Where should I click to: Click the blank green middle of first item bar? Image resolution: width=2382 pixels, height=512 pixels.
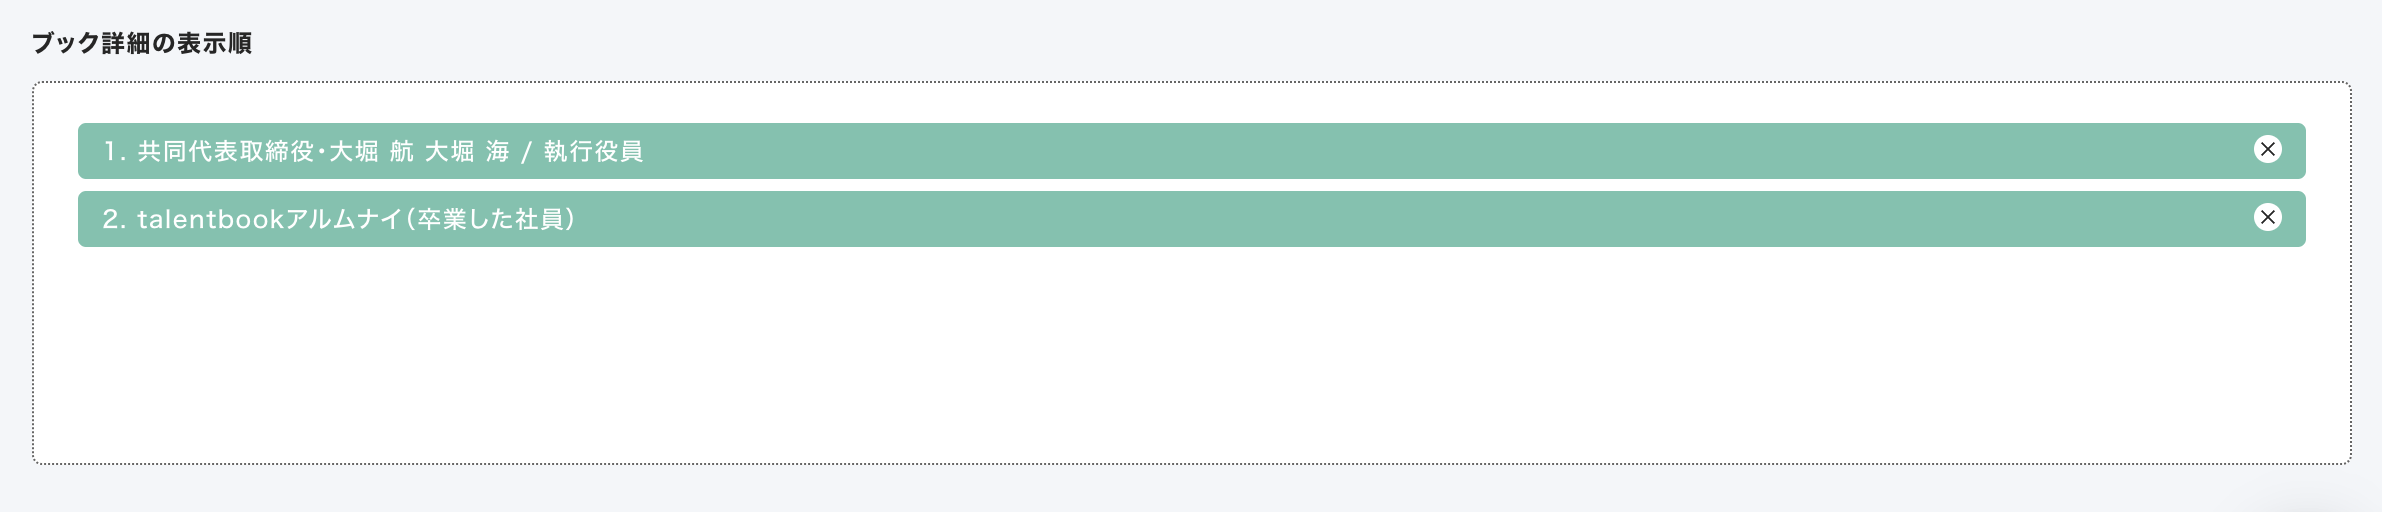[x=1400, y=151]
